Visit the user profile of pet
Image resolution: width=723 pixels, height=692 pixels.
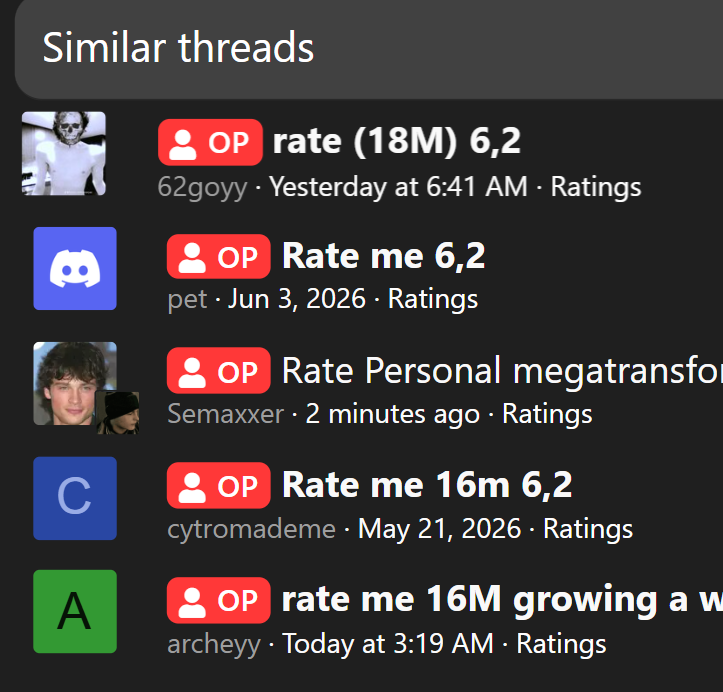[187, 300]
